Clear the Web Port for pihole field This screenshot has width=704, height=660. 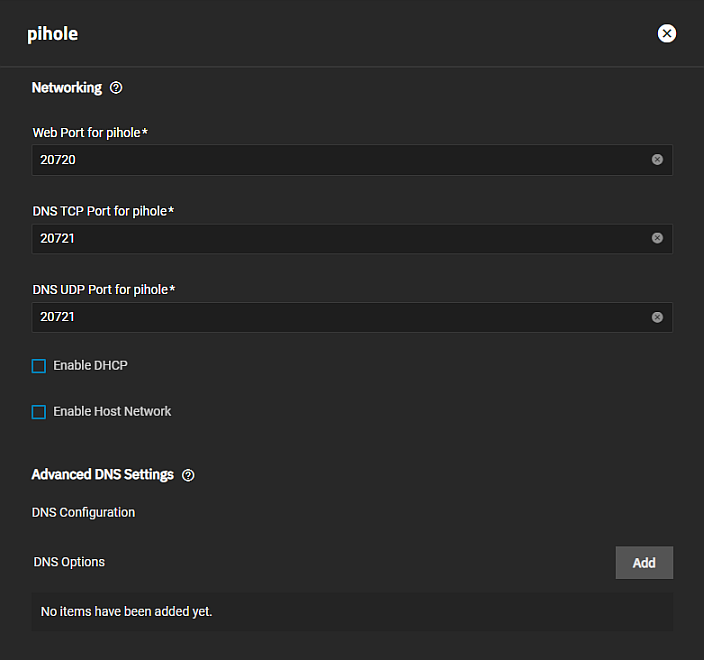click(657, 159)
